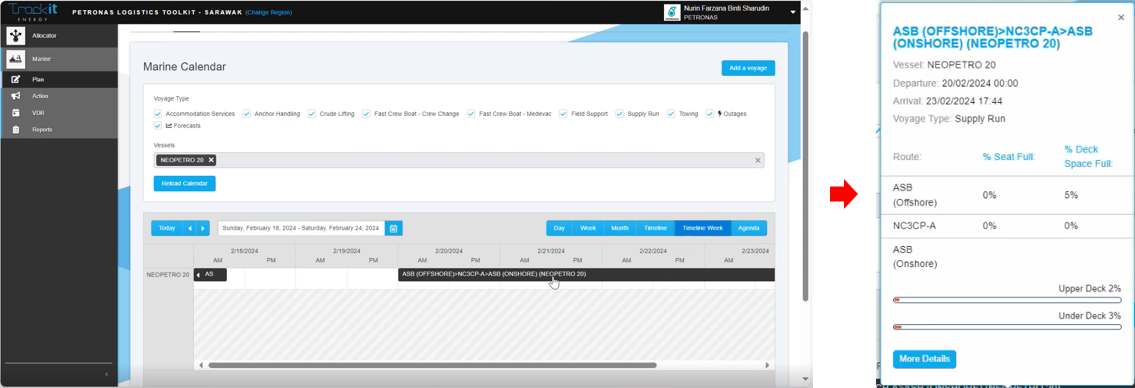Toggle Anchor Handling checkbox
Screen dimensions: 1135x388
coord(246,114)
